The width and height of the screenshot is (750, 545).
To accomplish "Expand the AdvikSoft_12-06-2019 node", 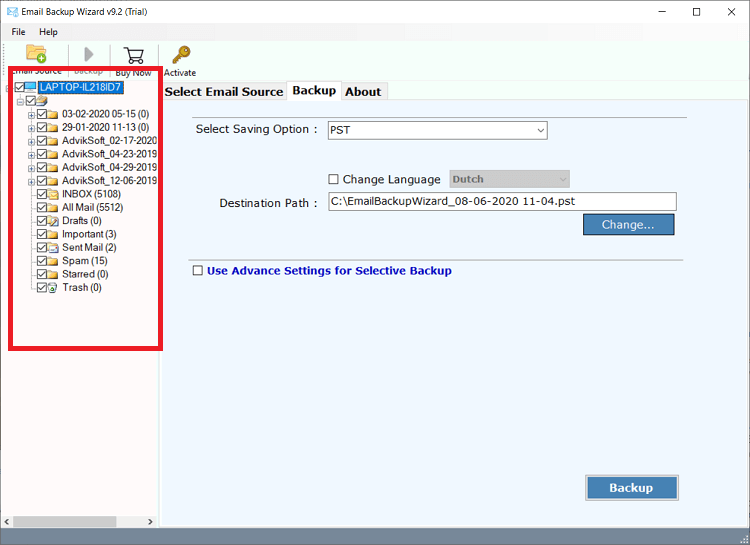I will click(31, 182).
